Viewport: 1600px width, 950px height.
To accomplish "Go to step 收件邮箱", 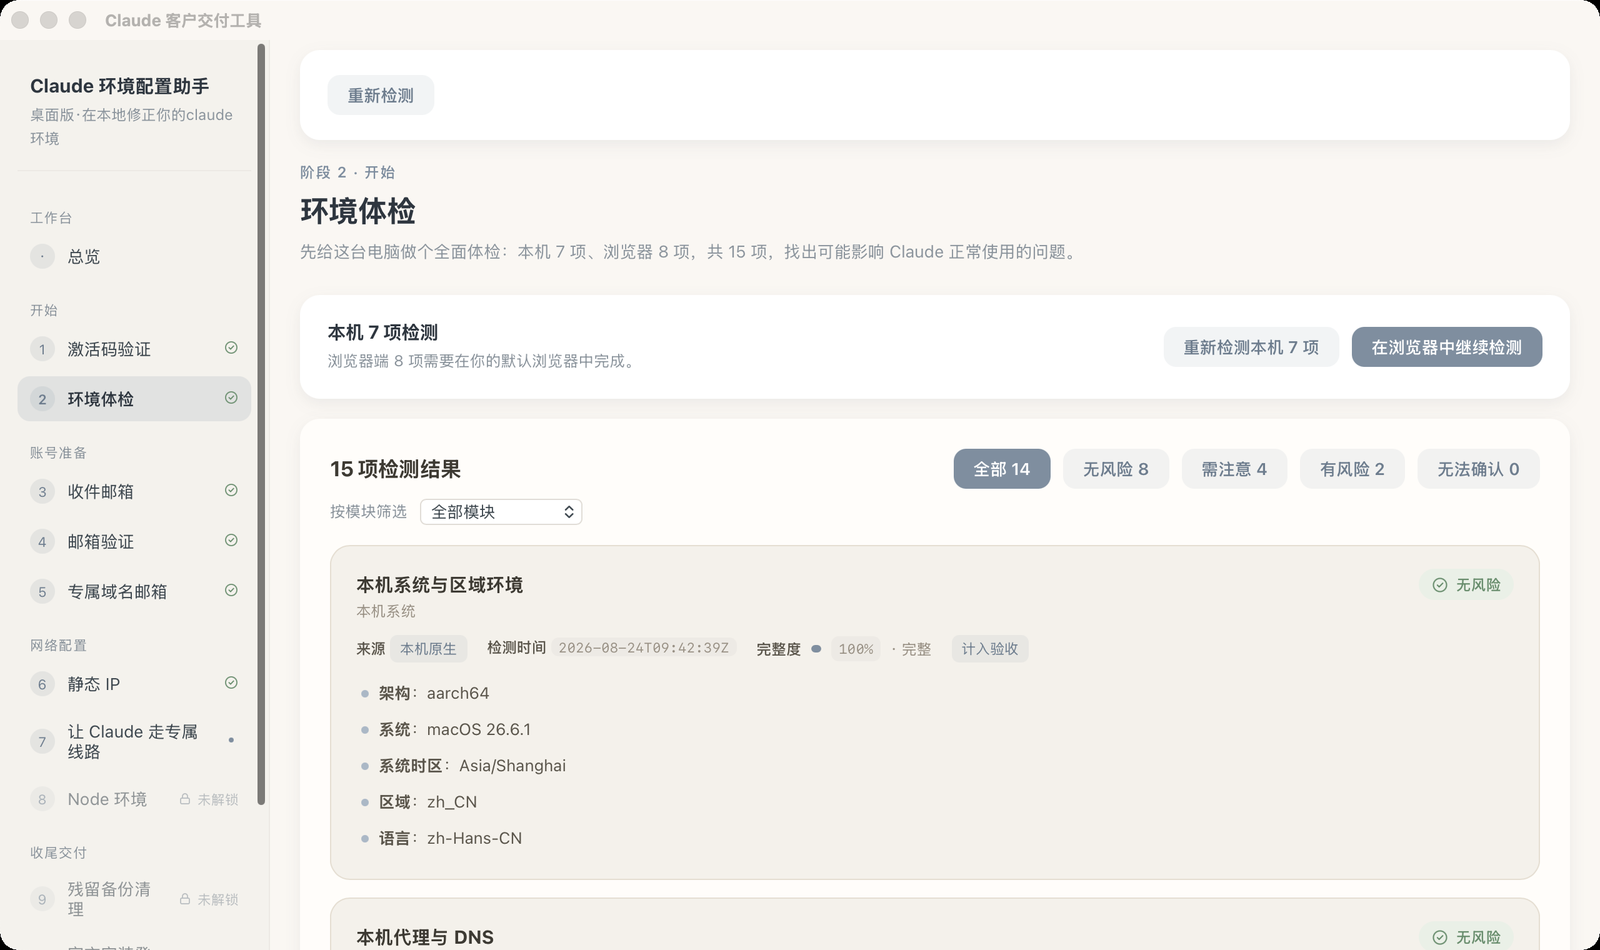I will [134, 491].
